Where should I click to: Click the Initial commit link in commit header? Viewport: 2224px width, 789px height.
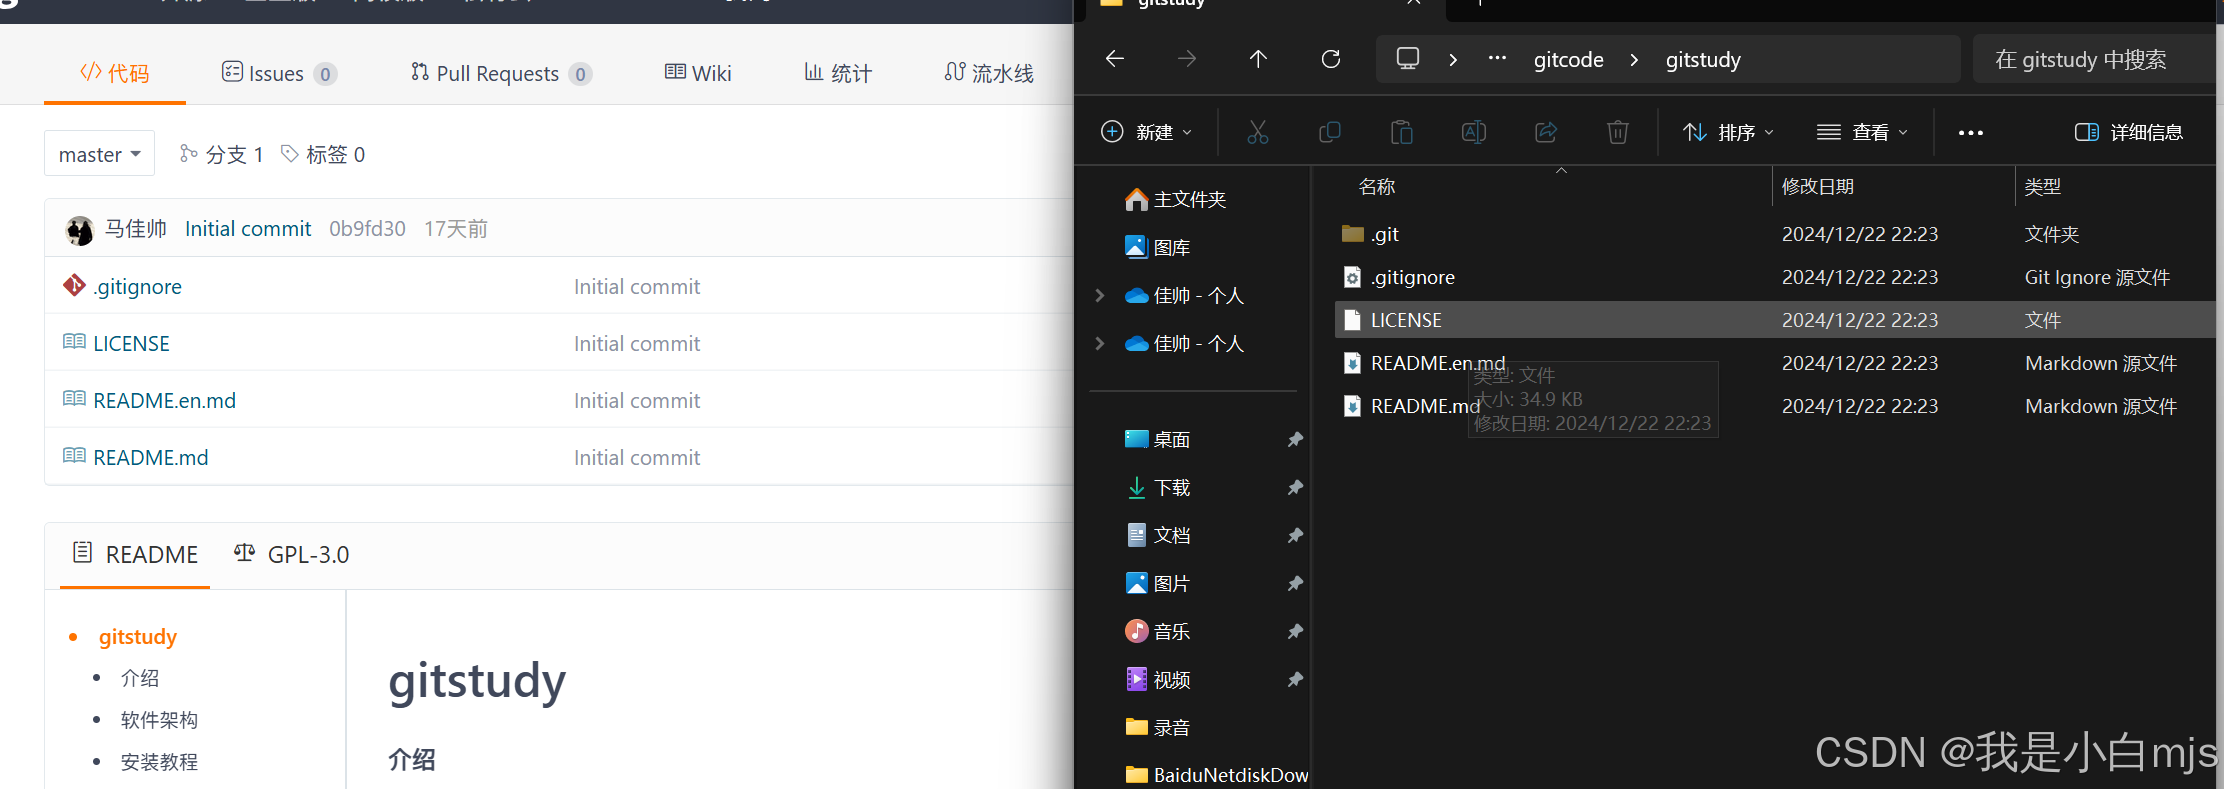248,229
